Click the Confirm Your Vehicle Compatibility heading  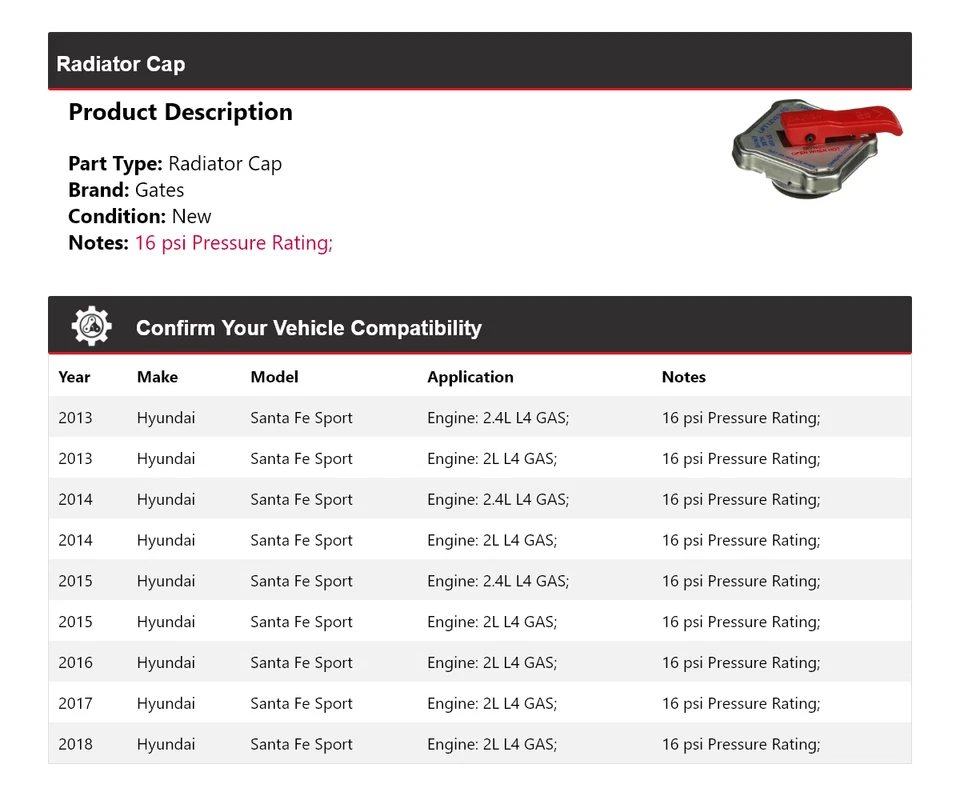(x=308, y=328)
